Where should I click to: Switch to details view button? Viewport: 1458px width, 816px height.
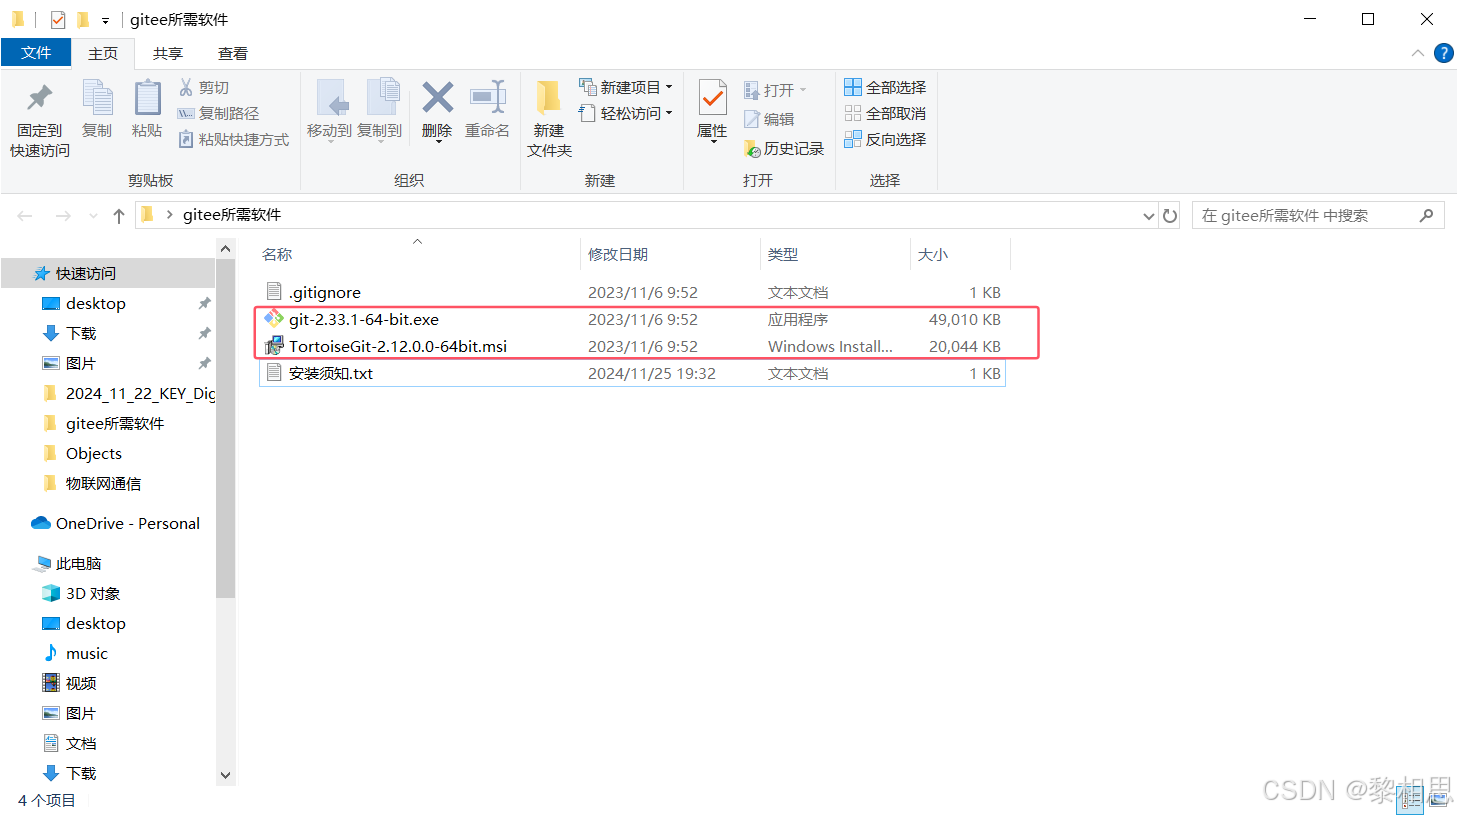pos(1410,800)
